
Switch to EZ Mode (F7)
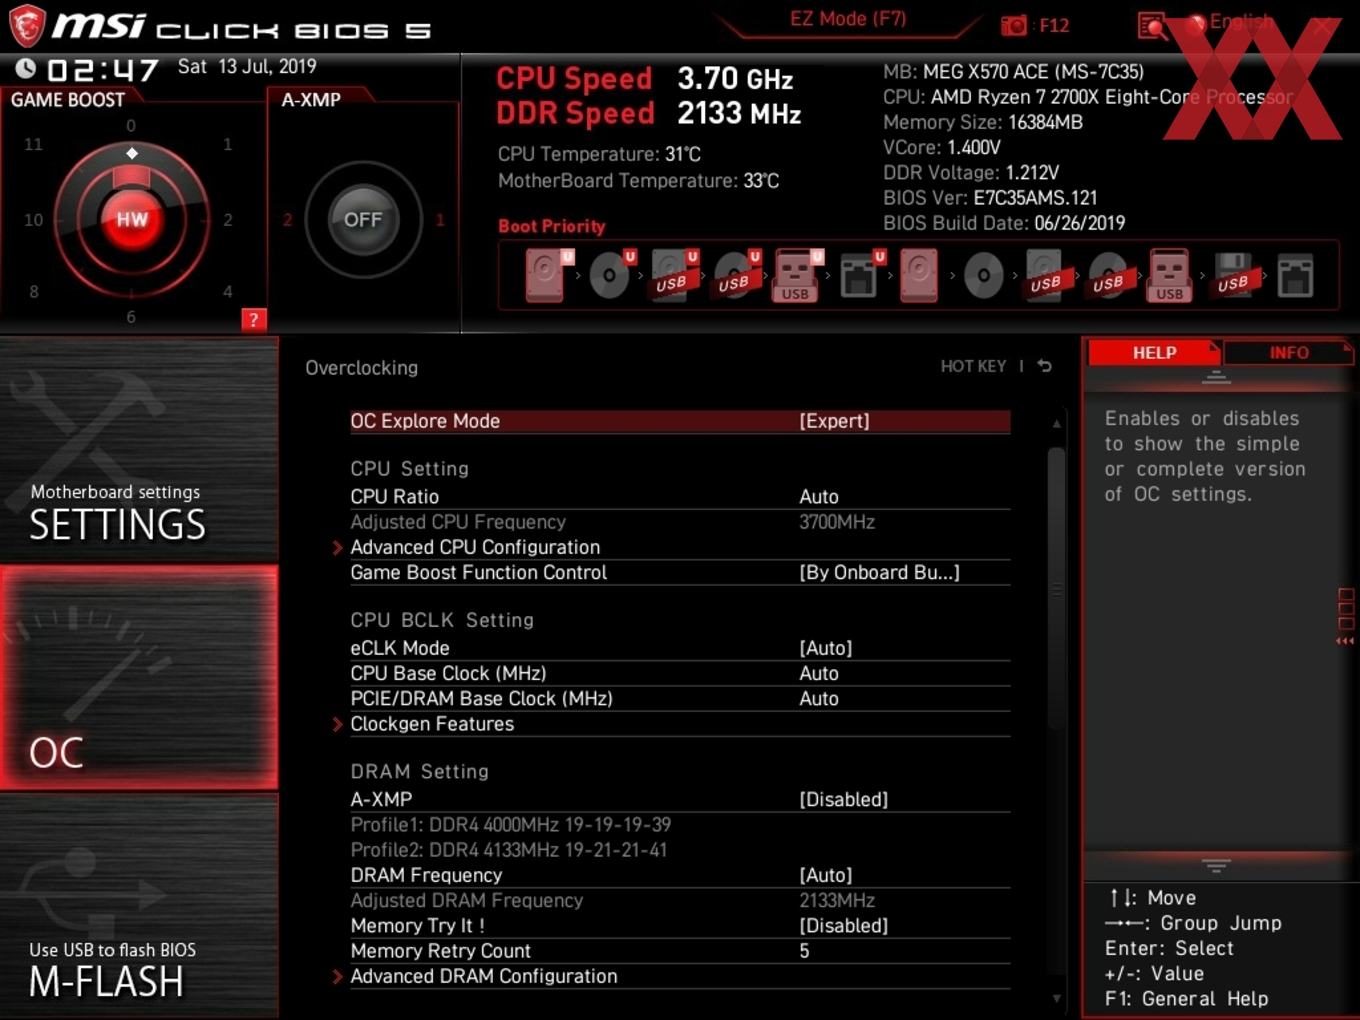coord(848,19)
